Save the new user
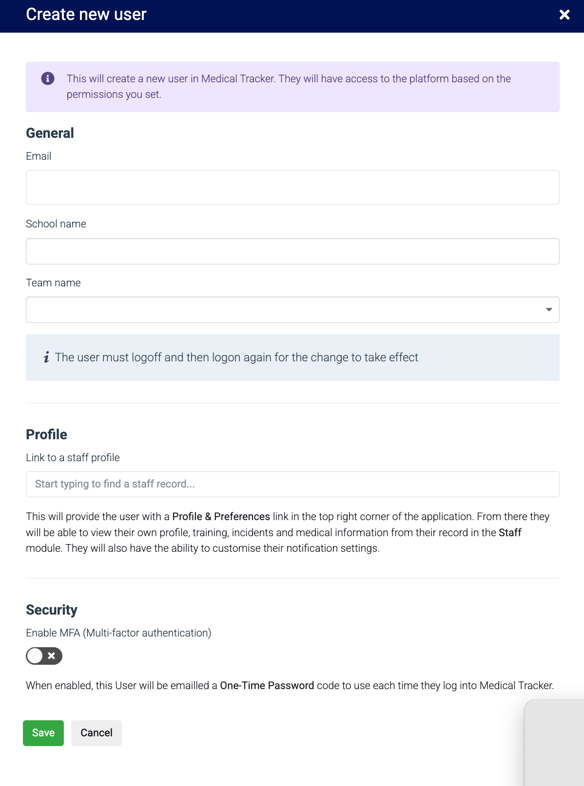 (x=43, y=733)
